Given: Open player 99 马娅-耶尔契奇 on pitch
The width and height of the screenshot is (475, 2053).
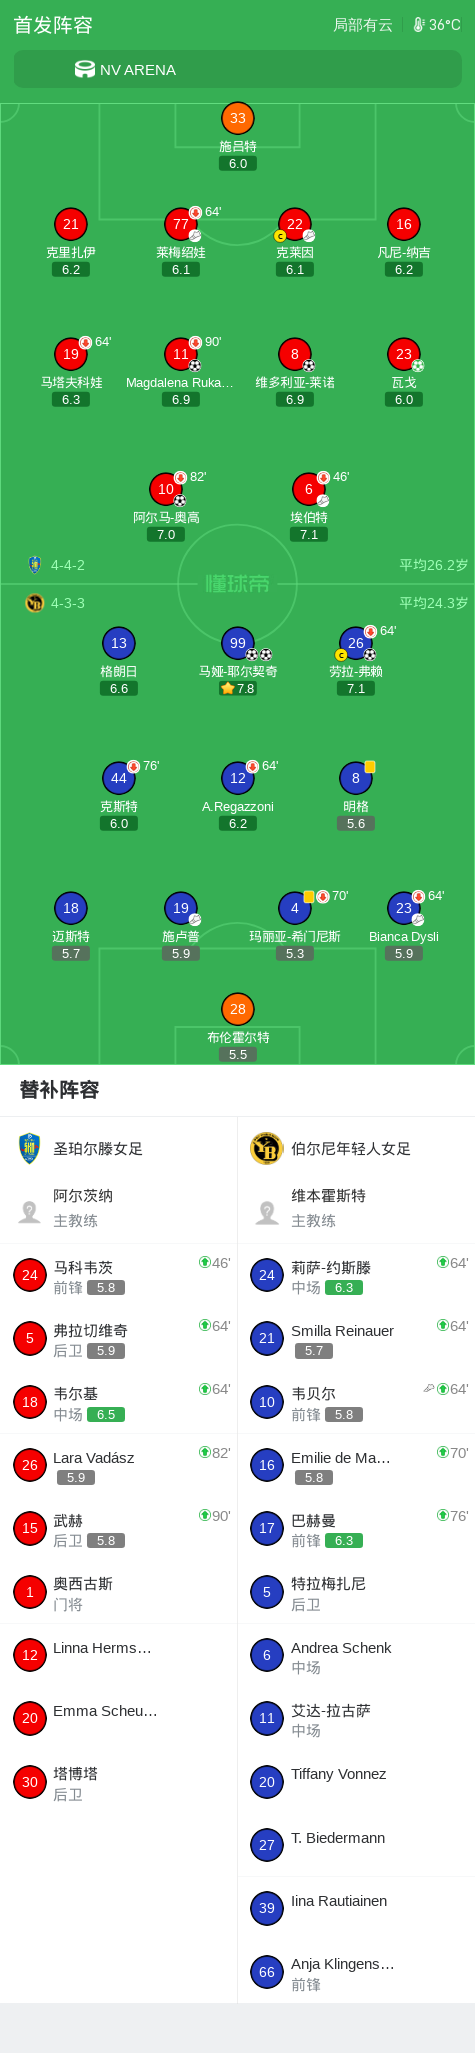Looking at the screenshot, I should (238, 643).
